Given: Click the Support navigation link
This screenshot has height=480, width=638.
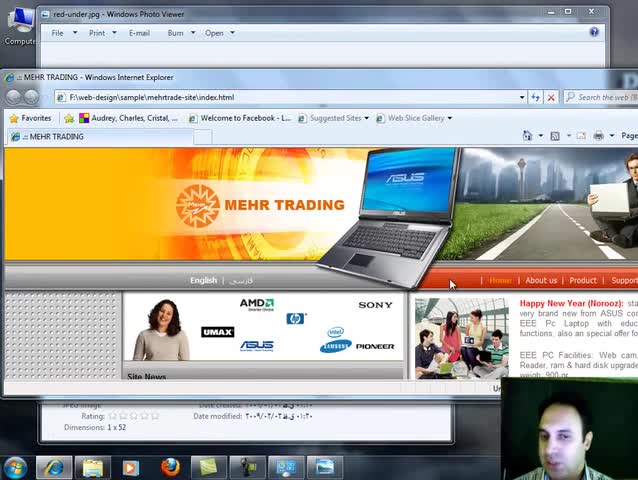Looking at the screenshot, I should tap(624, 280).
